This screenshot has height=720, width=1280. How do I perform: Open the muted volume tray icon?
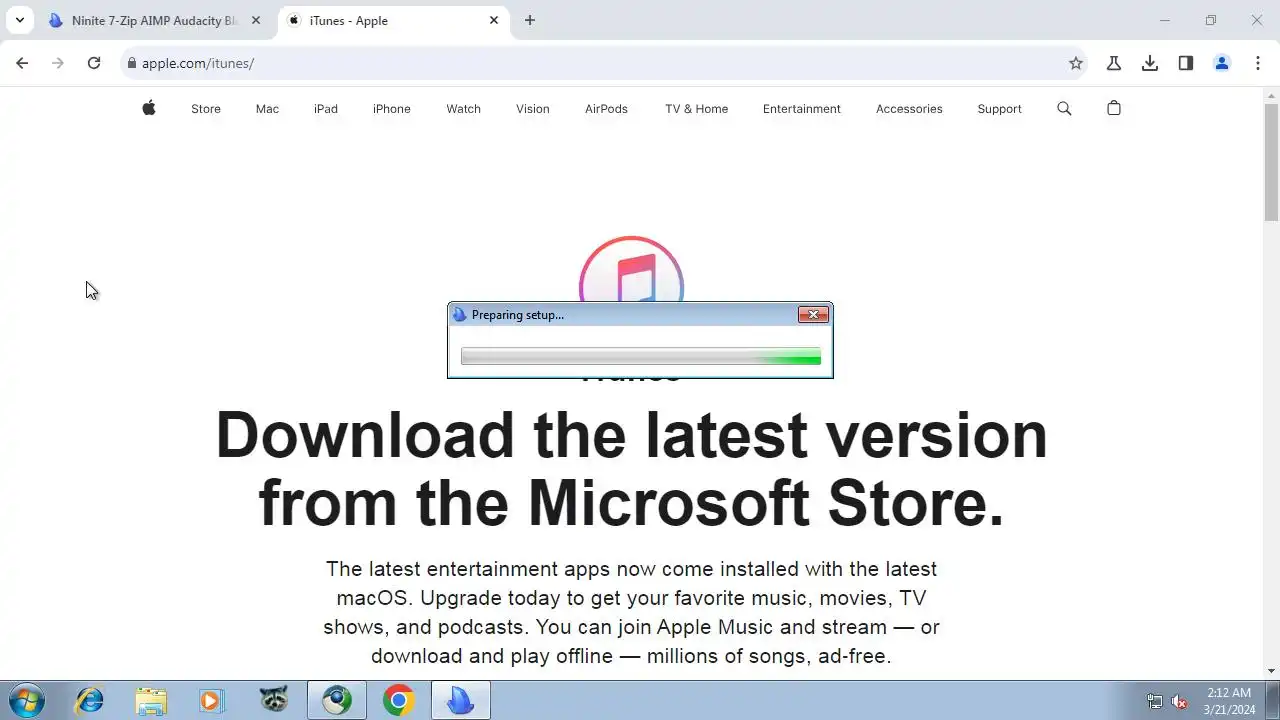pyautogui.click(x=1180, y=701)
